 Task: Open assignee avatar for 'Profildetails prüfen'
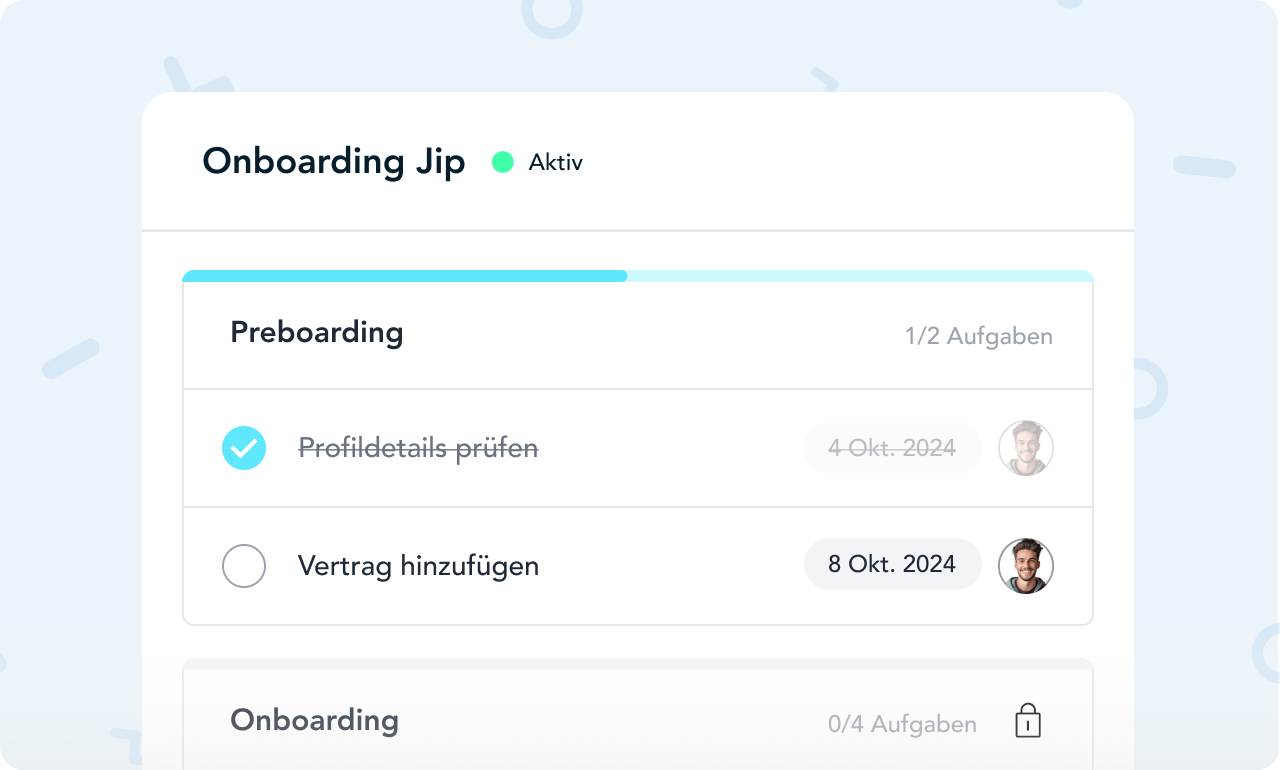pyautogui.click(x=1026, y=448)
